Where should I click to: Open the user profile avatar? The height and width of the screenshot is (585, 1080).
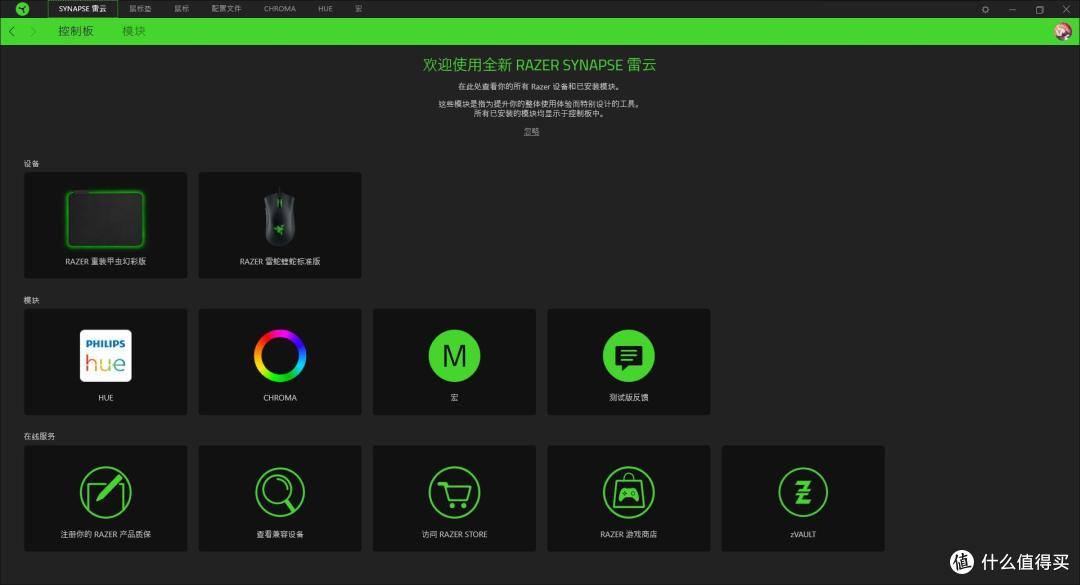1063,31
